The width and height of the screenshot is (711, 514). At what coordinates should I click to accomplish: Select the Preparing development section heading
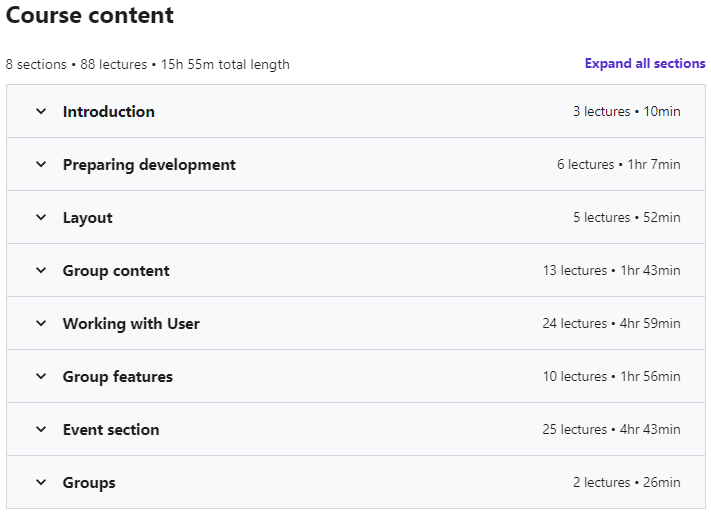[149, 165]
